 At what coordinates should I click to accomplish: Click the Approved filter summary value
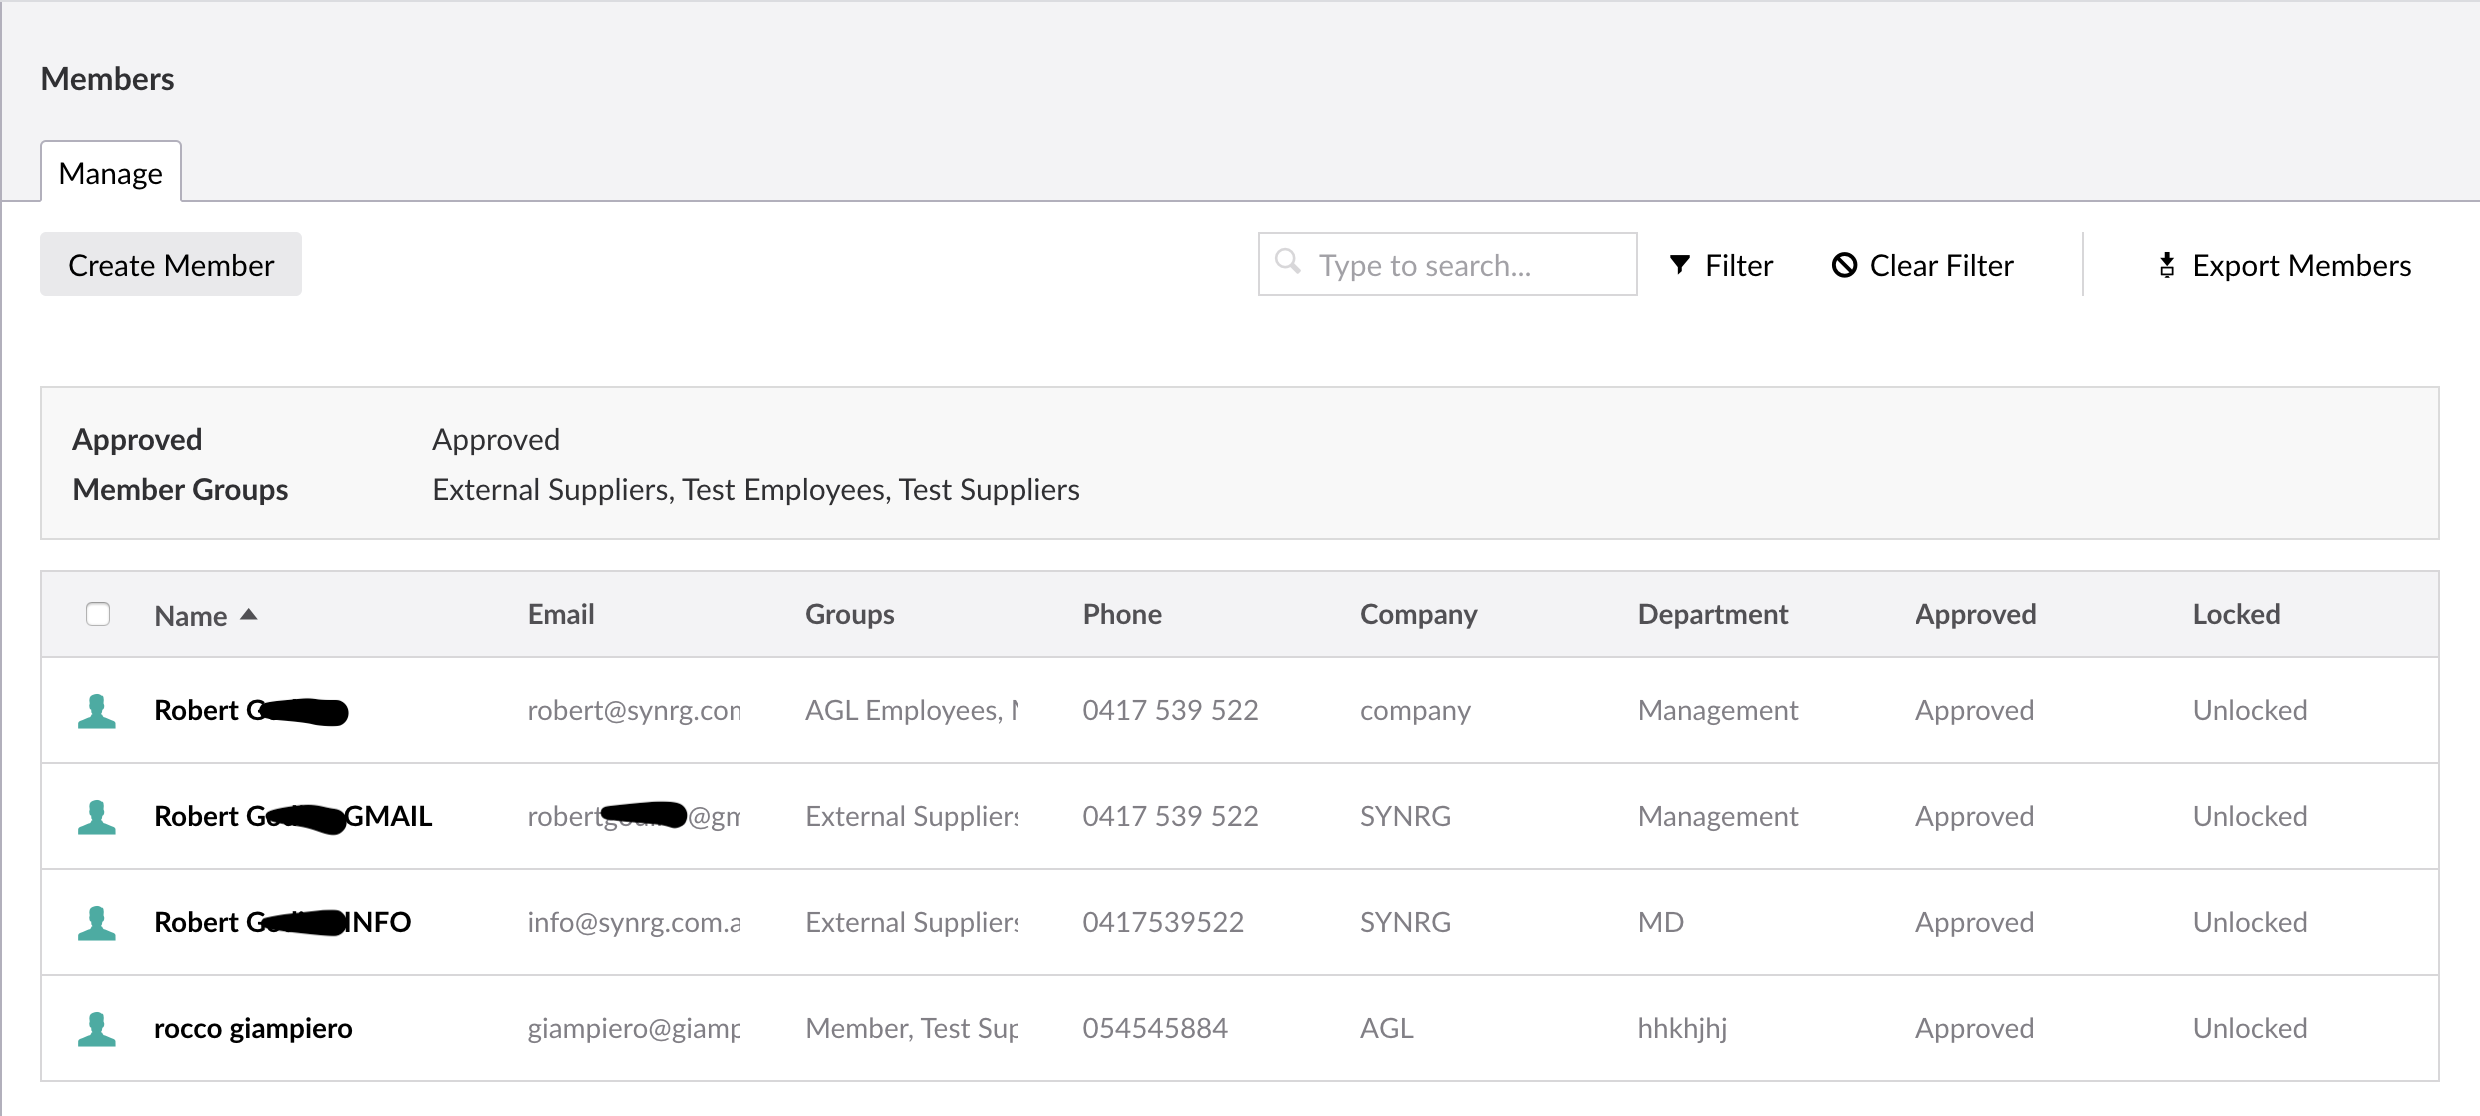click(496, 439)
